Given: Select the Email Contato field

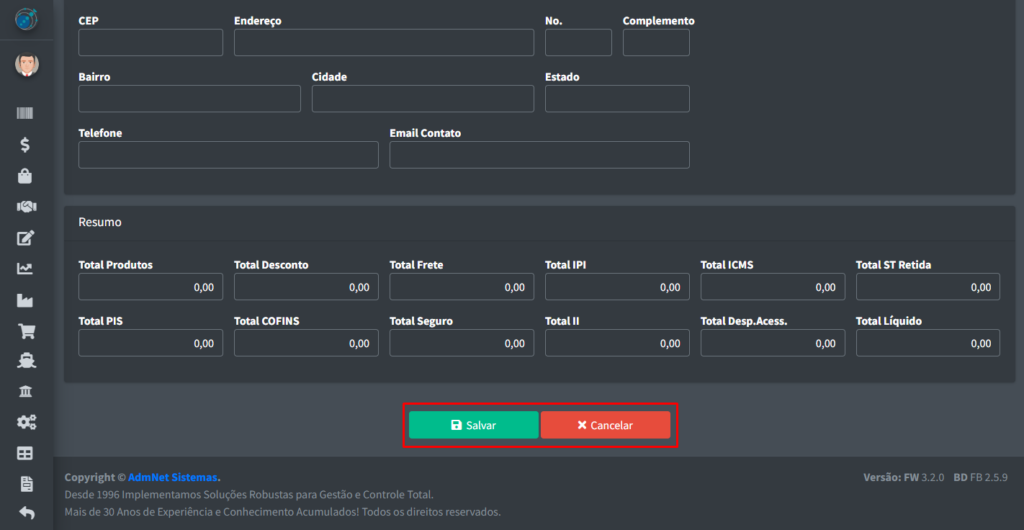Looking at the screenshot, I should tap(539, 155).
